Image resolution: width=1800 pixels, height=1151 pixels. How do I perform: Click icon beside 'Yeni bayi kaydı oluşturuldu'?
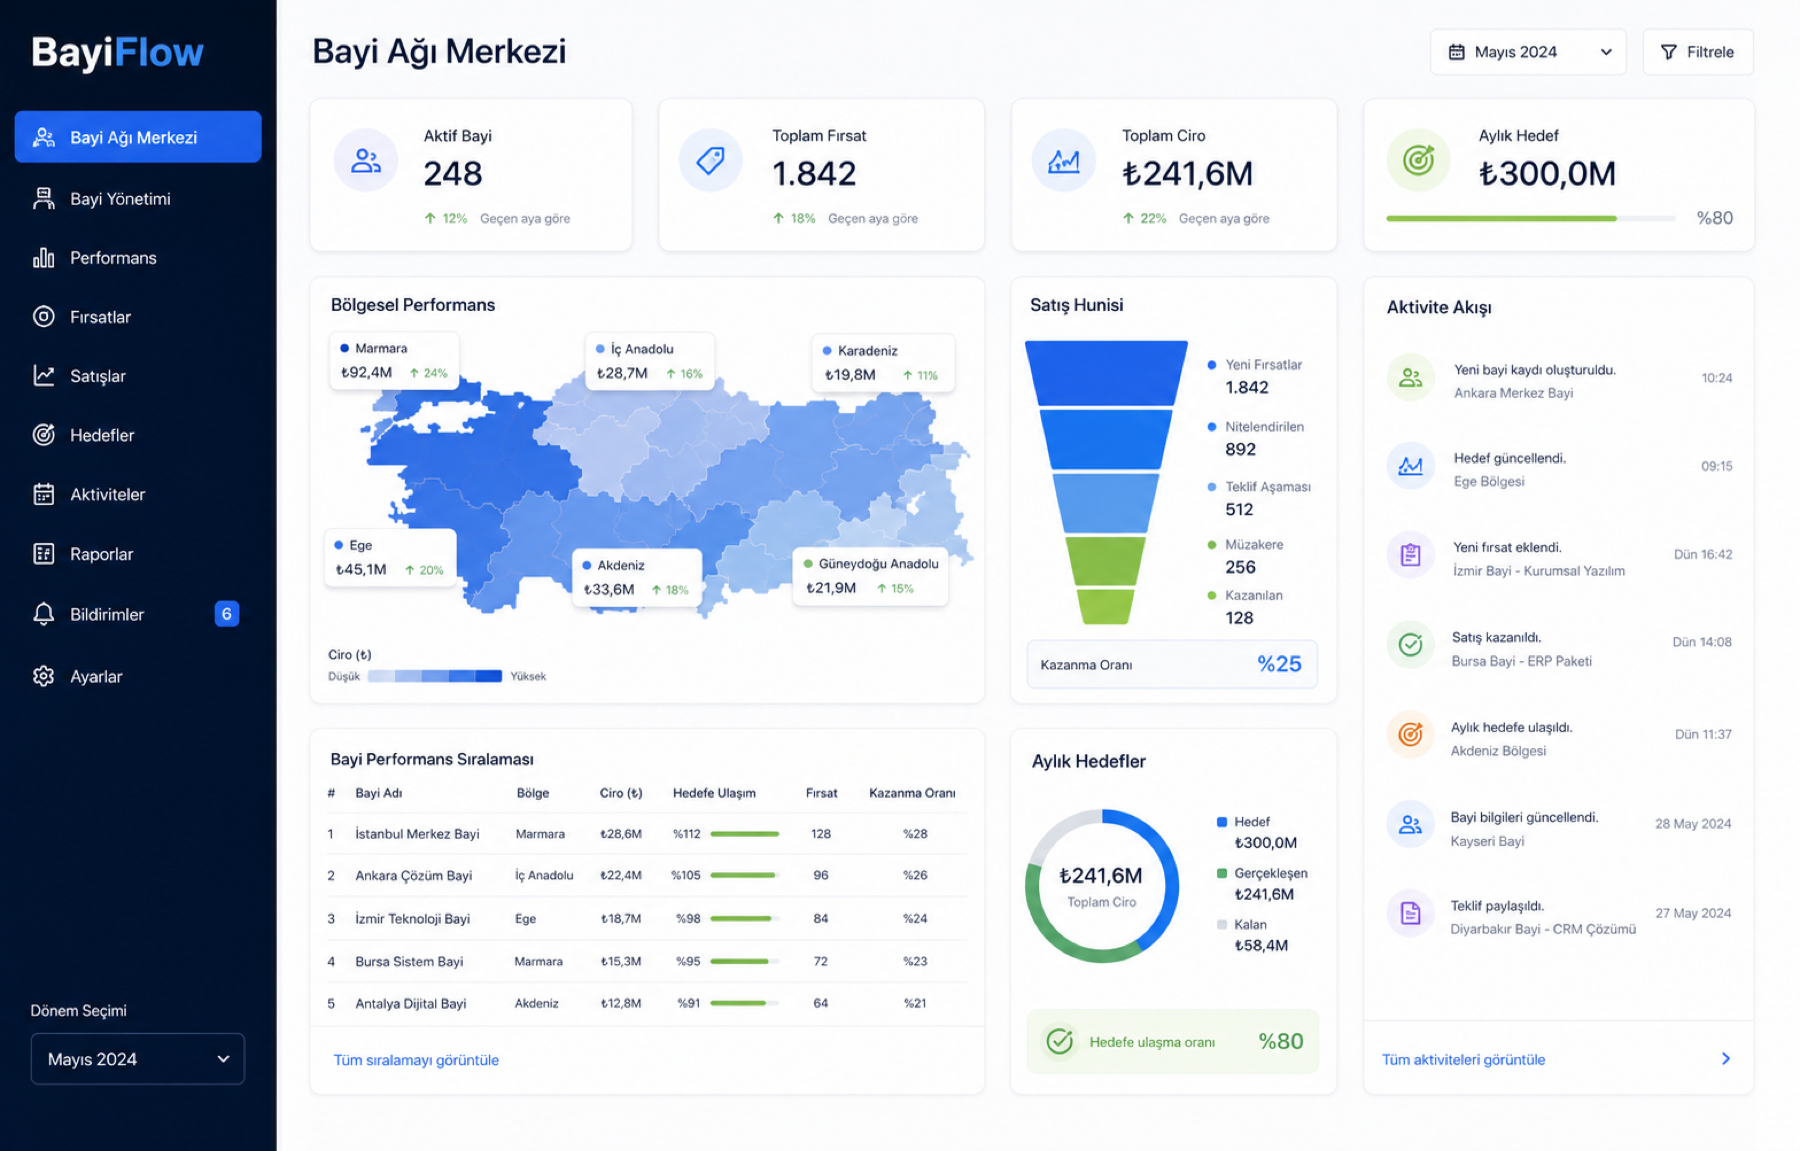coord(1411,378)
